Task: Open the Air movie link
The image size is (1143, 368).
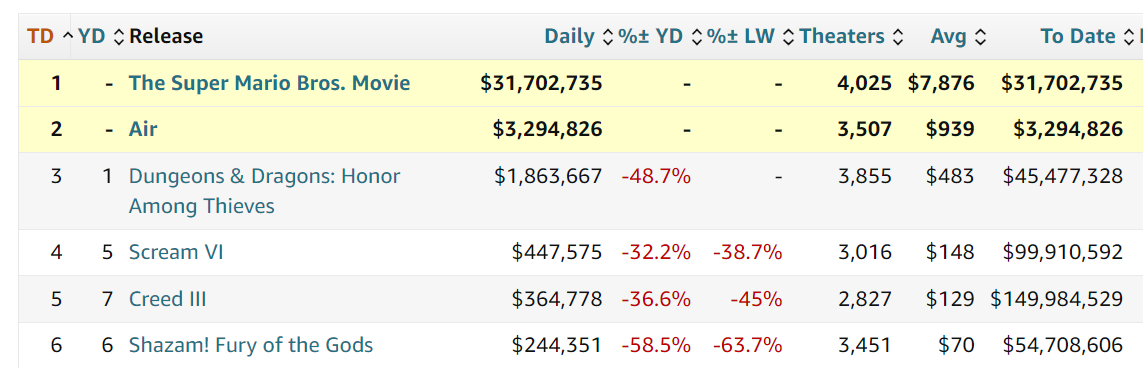Action: (x=143, y=130)
